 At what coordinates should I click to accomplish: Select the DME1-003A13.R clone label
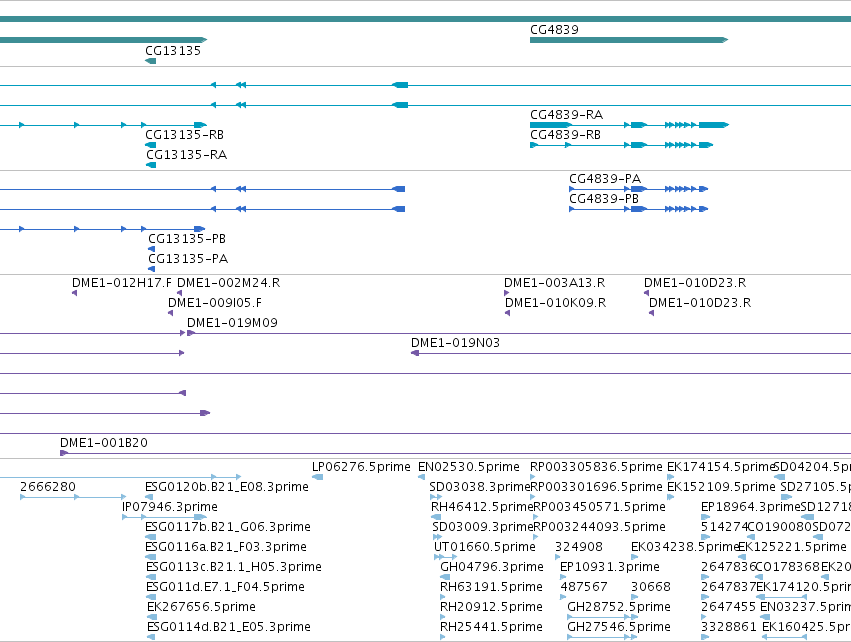pos(554,283)
